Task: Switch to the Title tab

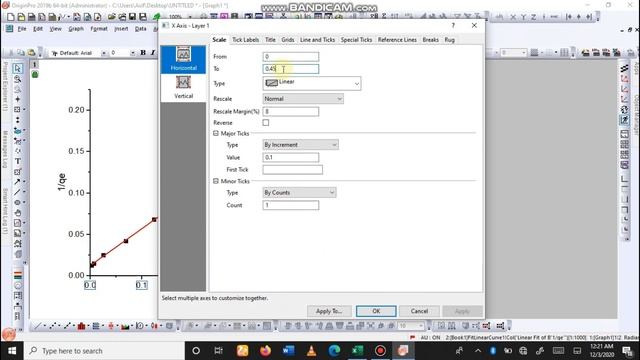Action: tap(270, 40)
